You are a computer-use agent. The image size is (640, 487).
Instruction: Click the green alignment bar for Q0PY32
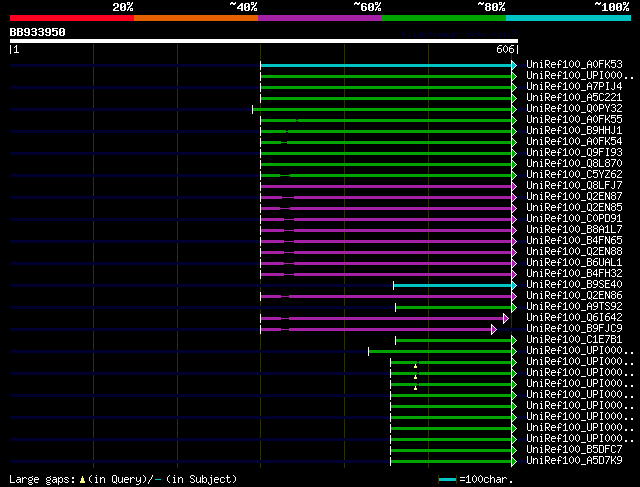pyautogui.click(x=382, y=109)
